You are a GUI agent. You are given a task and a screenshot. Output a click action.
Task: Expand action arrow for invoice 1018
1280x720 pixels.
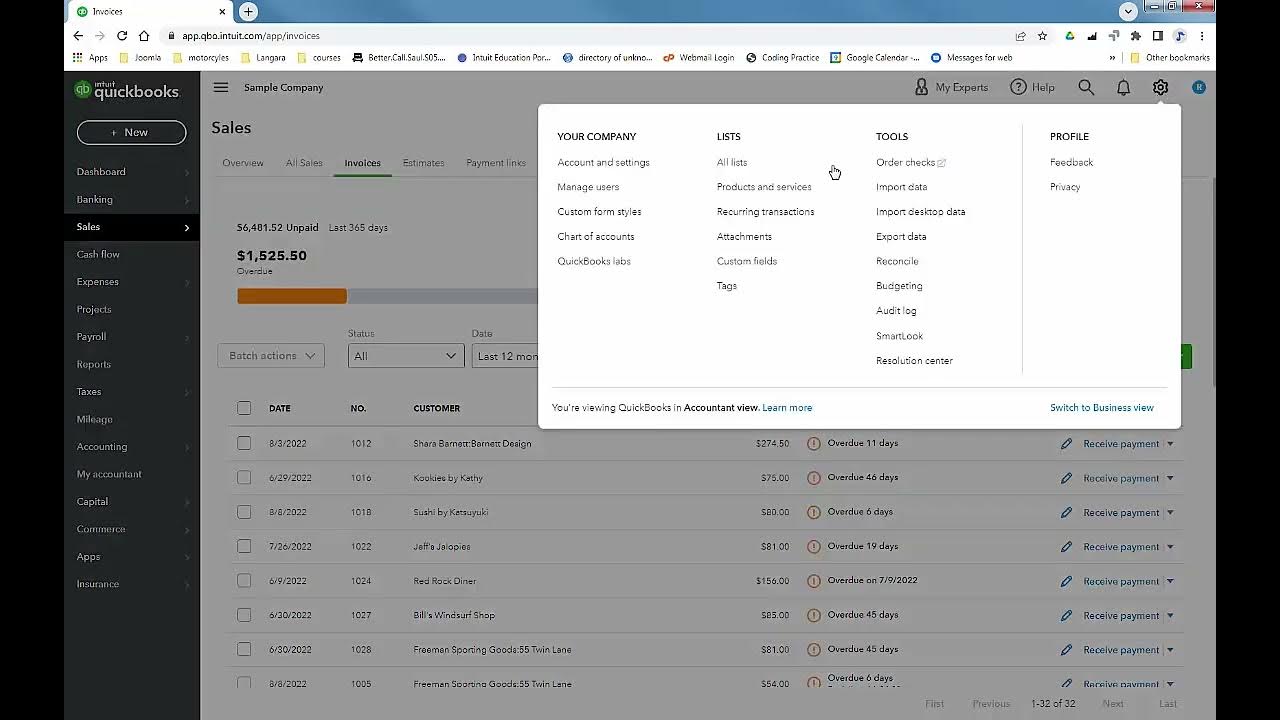click(x=1170, y=512)
